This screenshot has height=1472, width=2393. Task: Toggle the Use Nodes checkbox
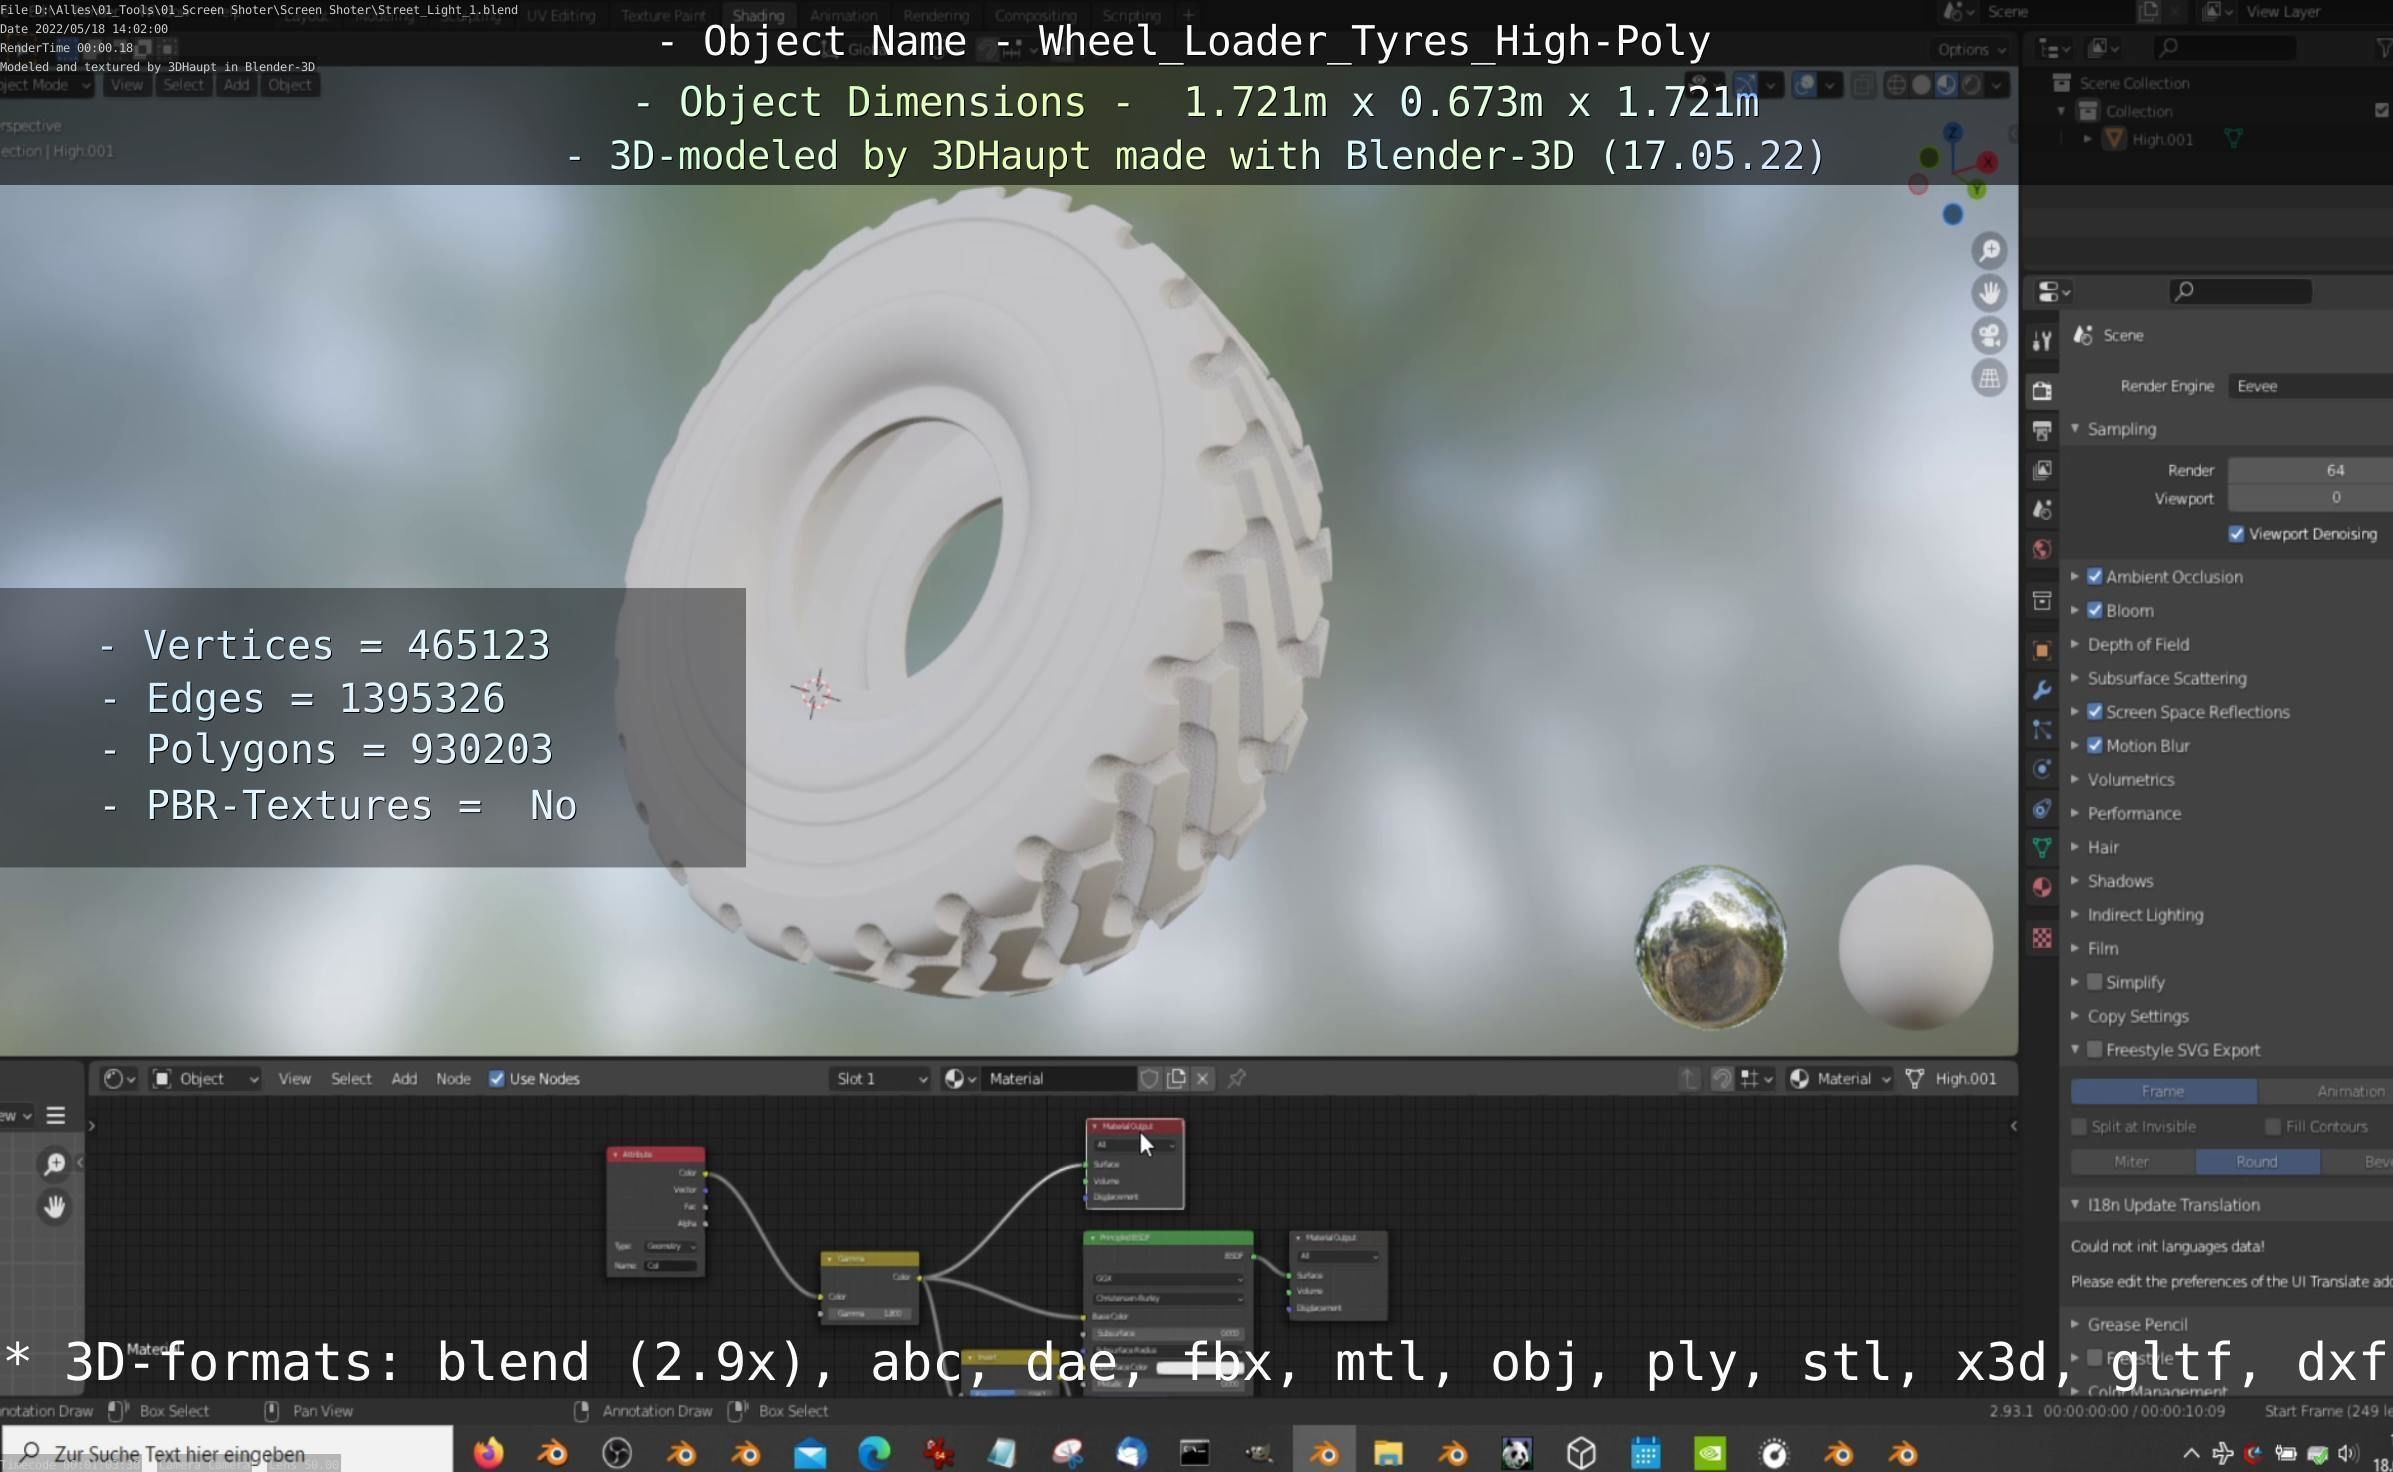point(497,1079)
